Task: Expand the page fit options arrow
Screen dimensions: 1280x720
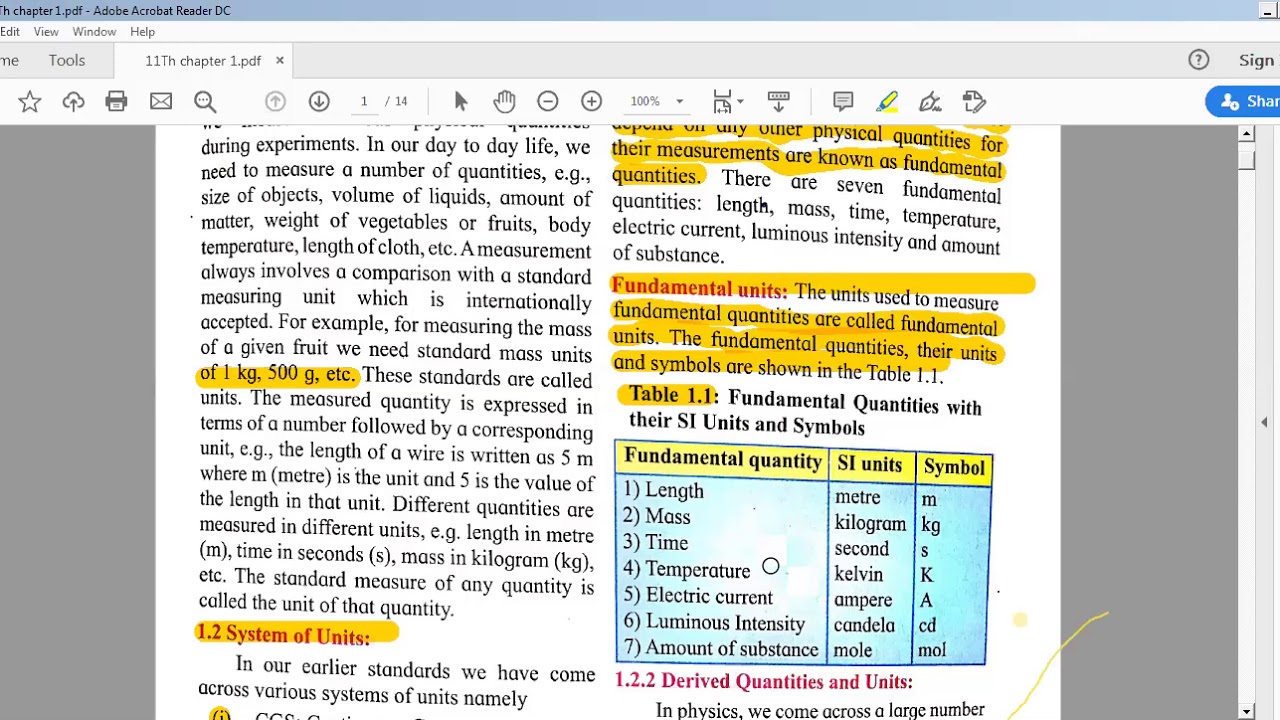Action: pyautogui.click(x=740, y=101)
